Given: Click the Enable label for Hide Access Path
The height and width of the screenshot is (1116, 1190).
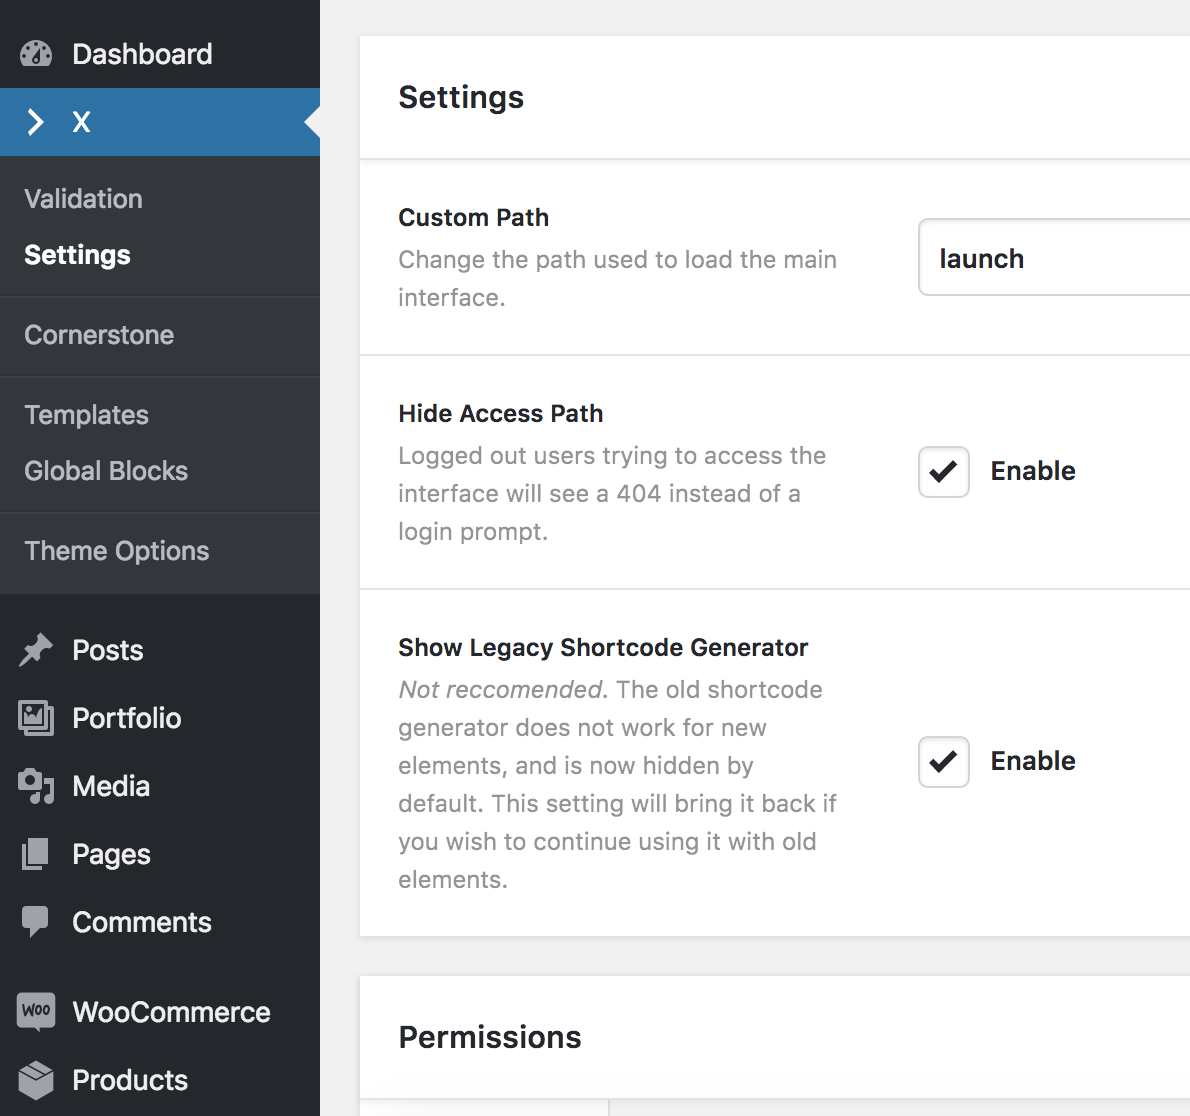Looking at the screenshot, I should (1033, 471).
